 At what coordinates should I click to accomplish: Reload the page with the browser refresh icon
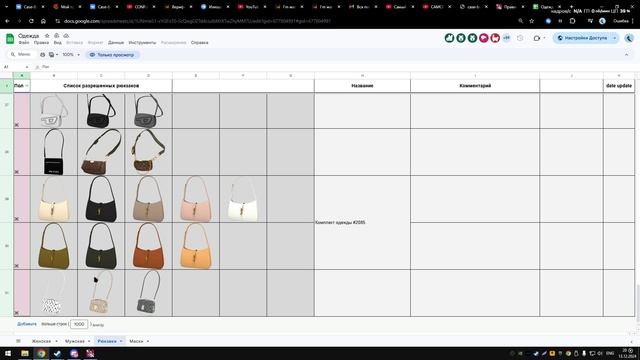point(31,21)
